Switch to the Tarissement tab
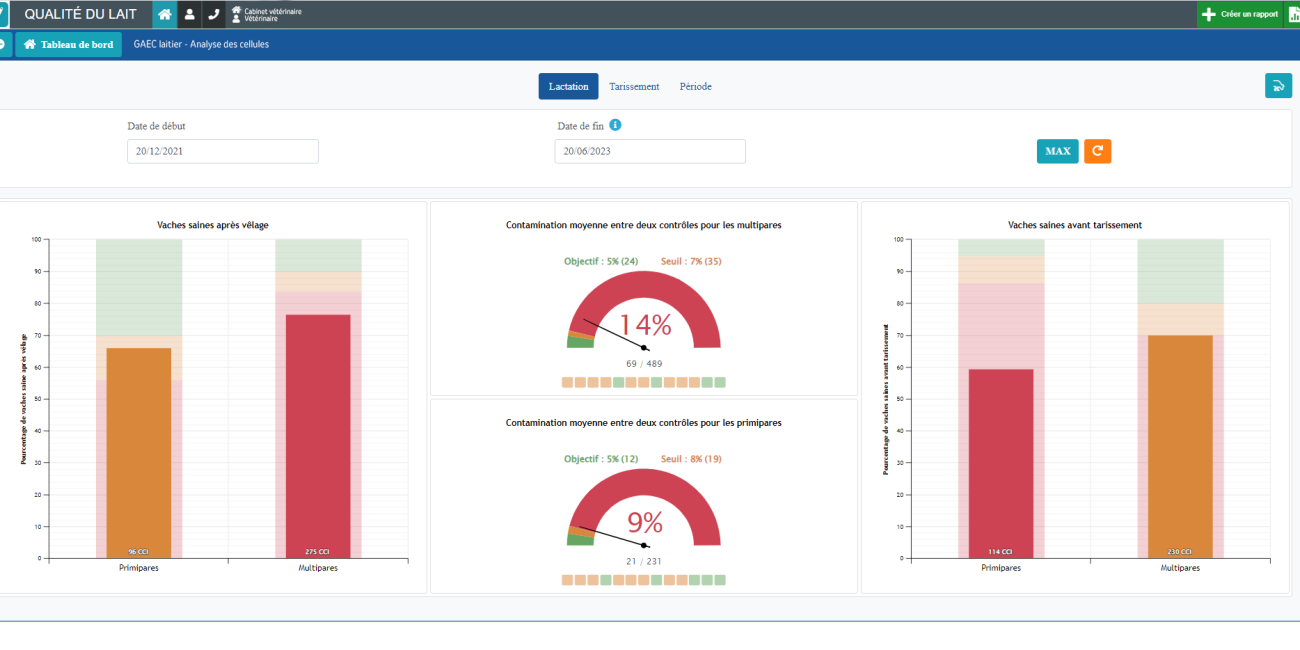The image size is (1300, 650). pos(634,86)
